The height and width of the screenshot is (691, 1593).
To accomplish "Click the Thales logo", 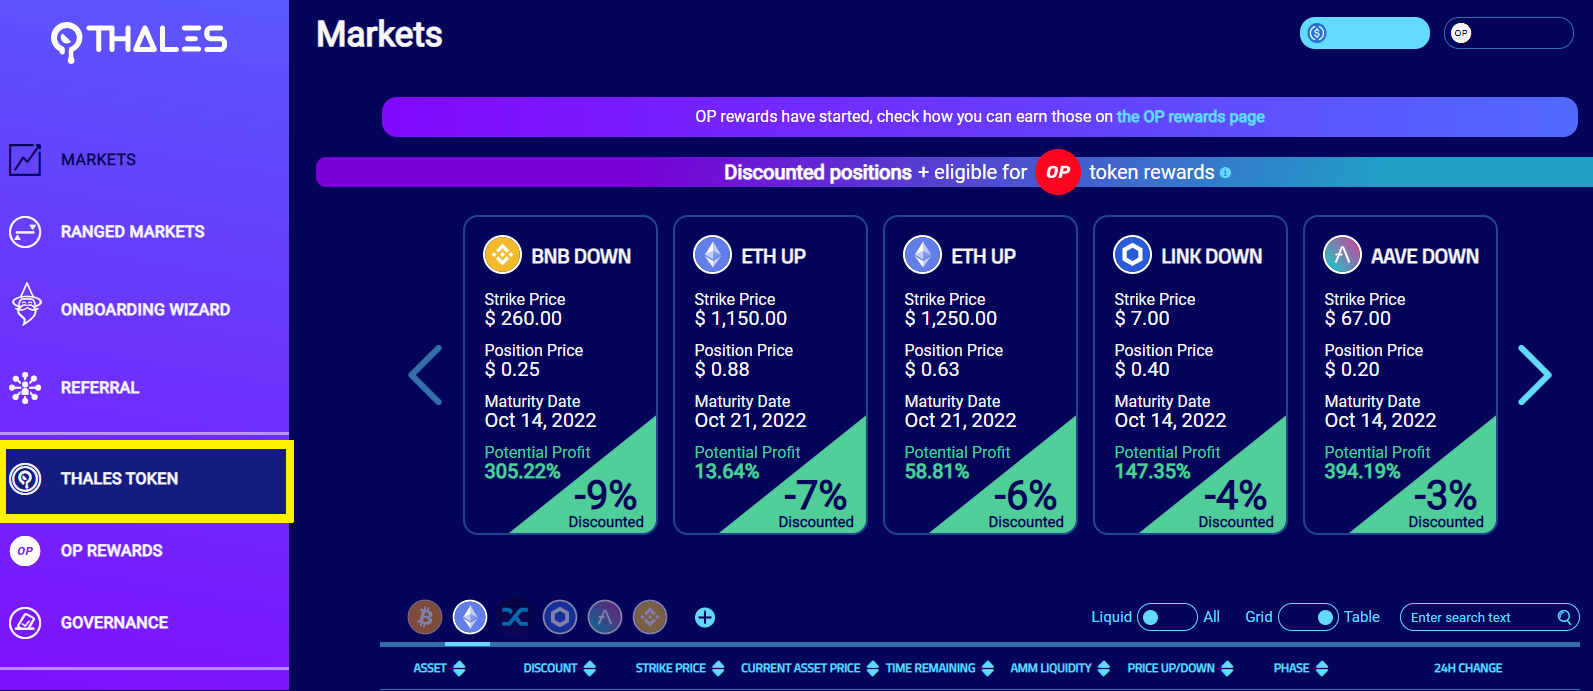I will 139,40.
